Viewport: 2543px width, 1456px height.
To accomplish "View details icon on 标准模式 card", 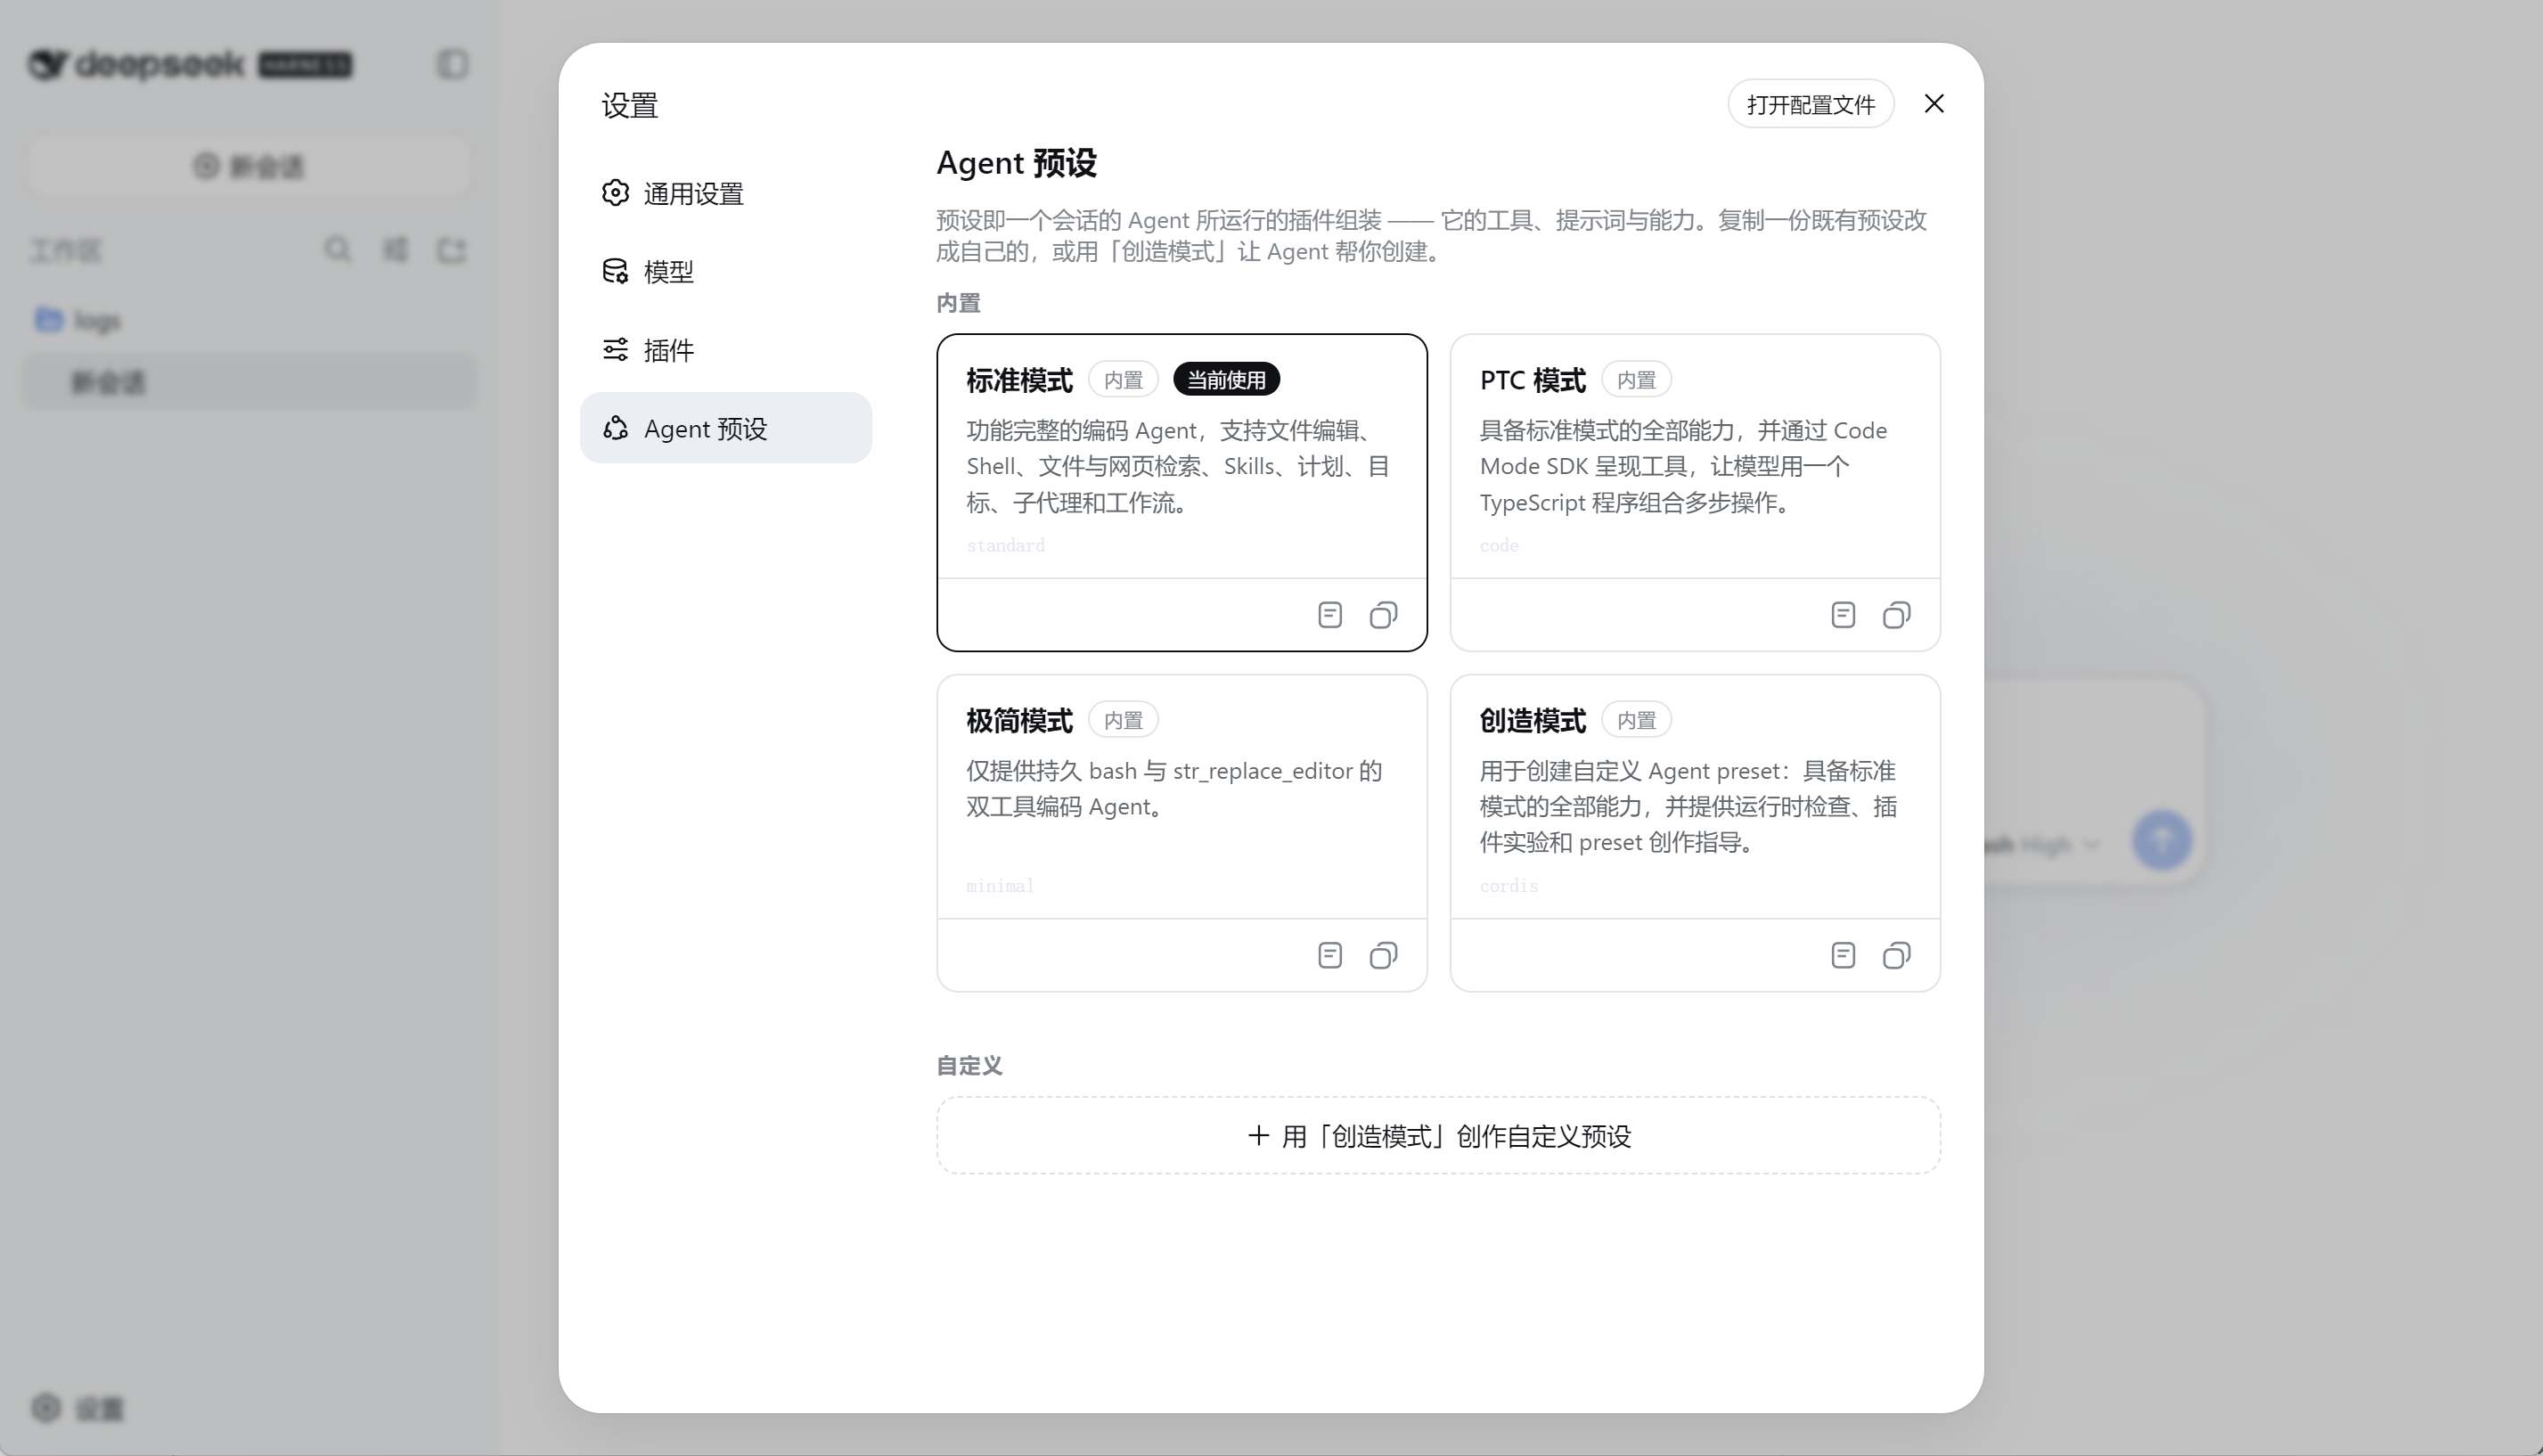I will (1329, 615).
